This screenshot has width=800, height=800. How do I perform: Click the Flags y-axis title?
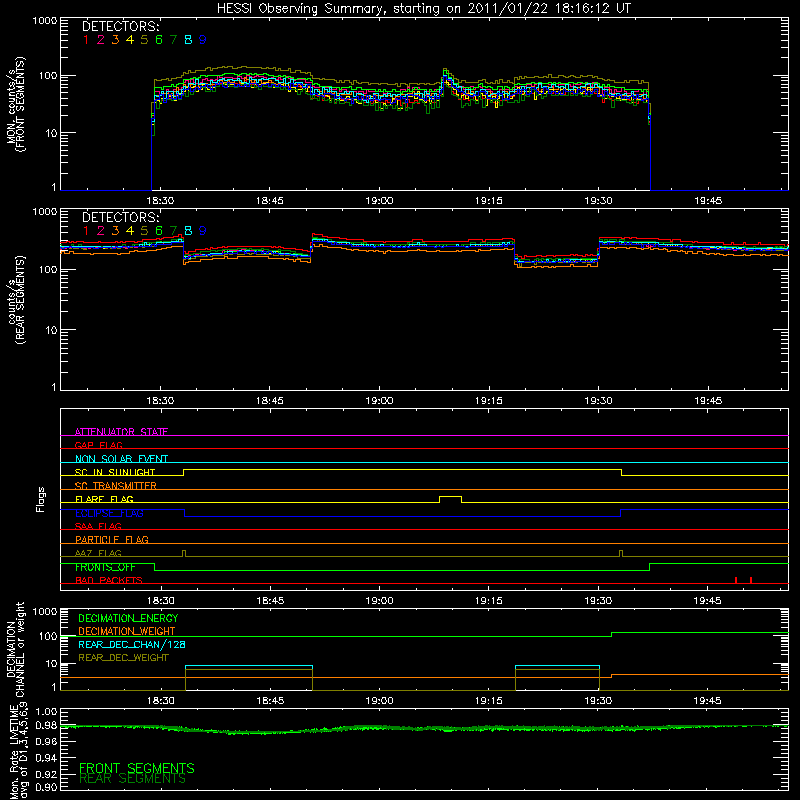[41, 499]
